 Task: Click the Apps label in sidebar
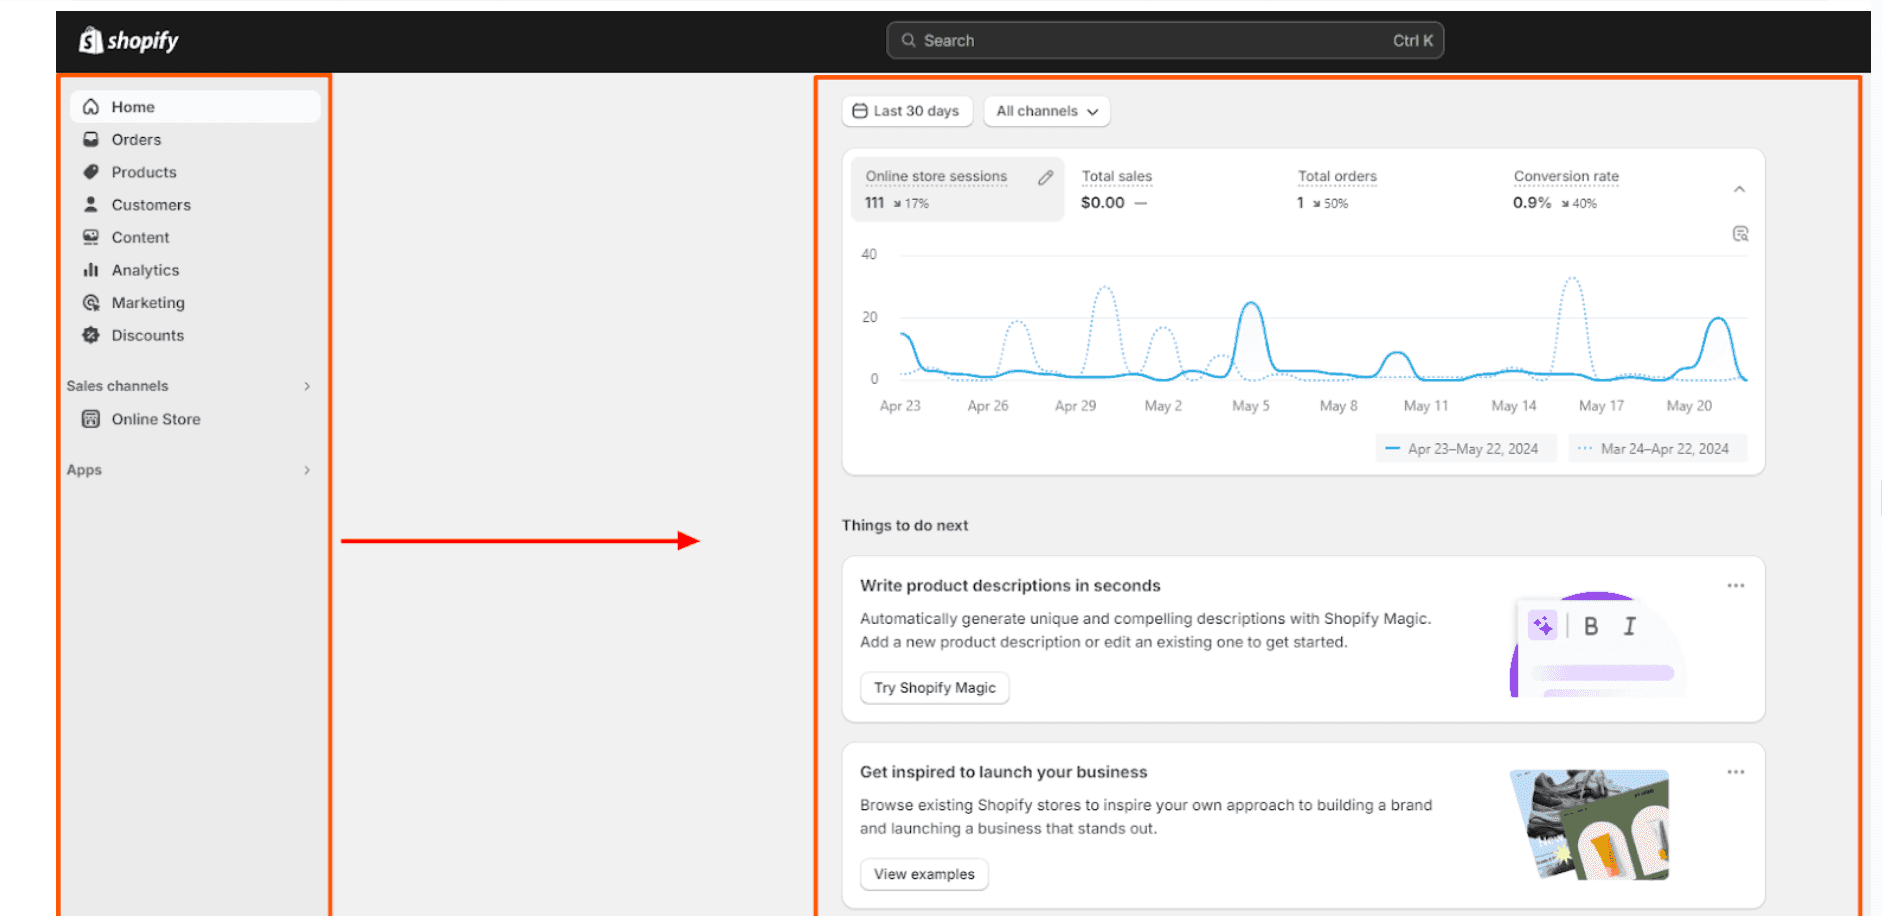(84, 470)
